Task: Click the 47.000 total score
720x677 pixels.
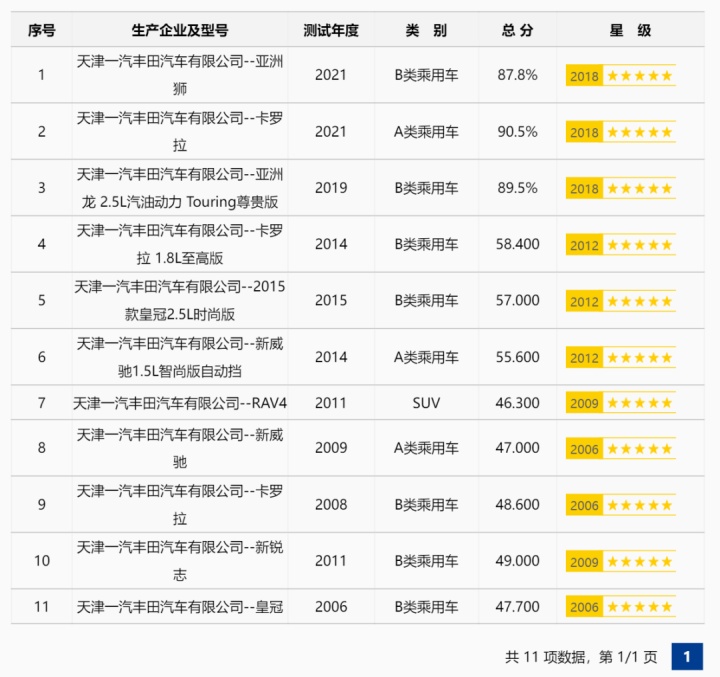Action: 517,447
